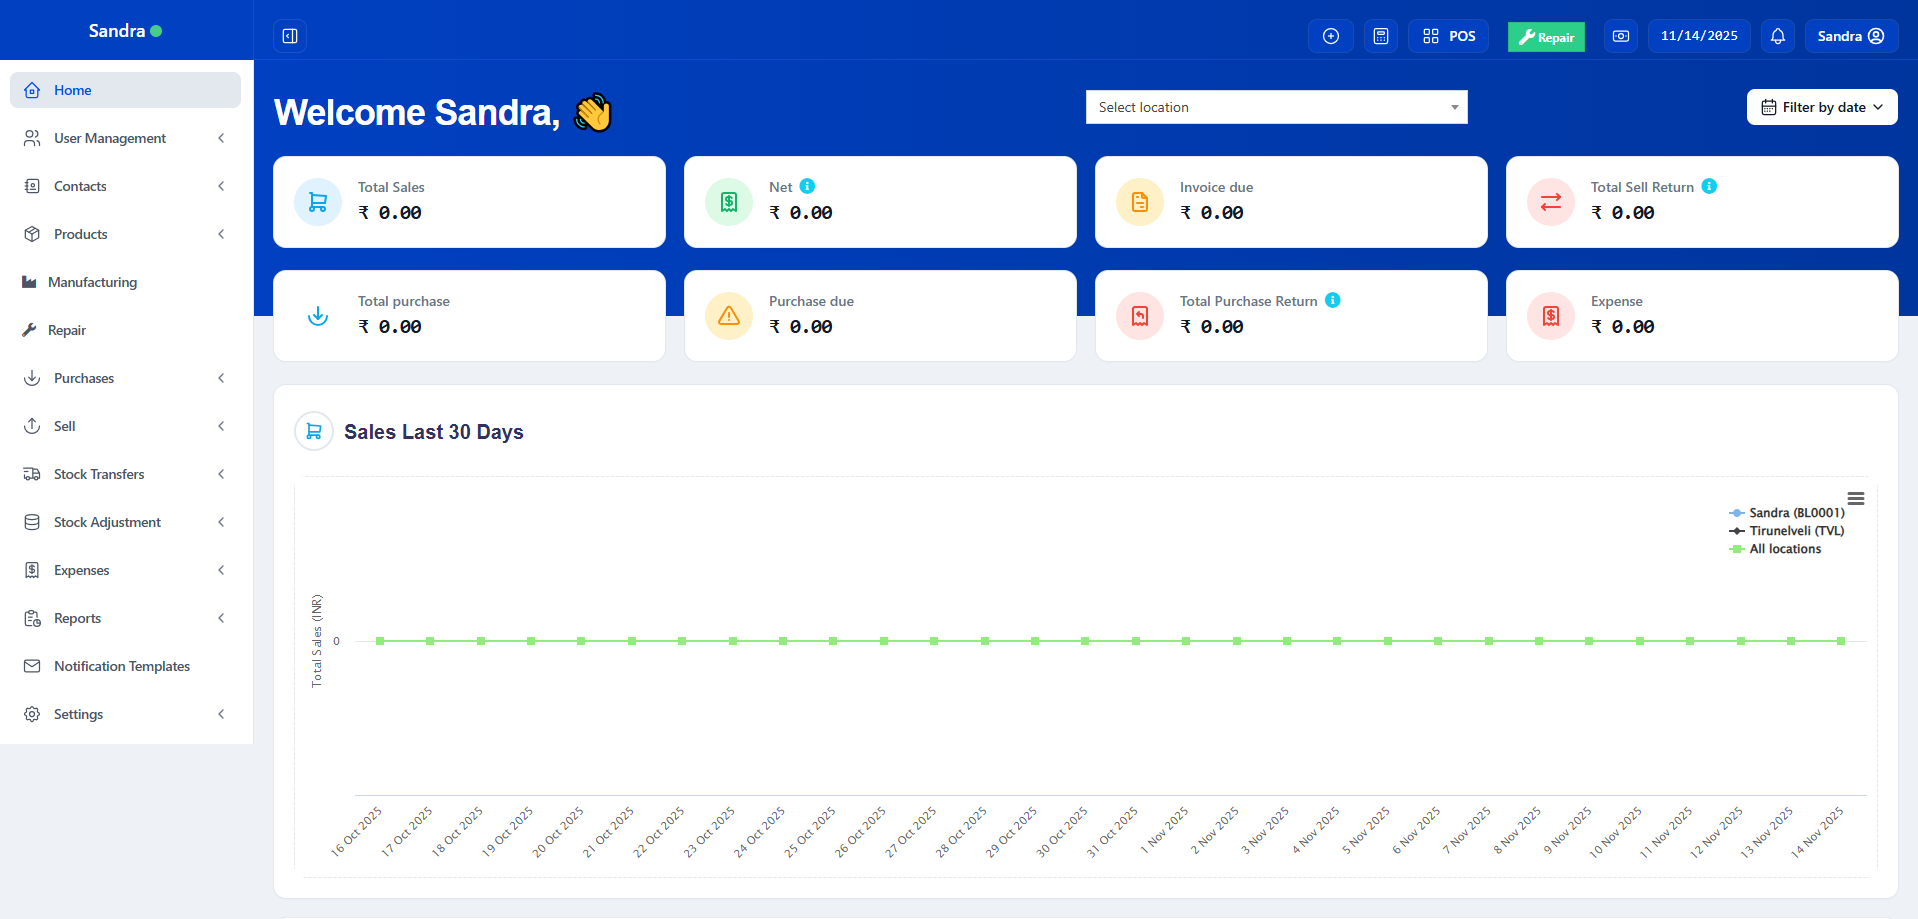Image resolution: width=1918 pixels, height=919 pixels.
Task: Open the POS screen
Action: [x=1448, y=35]
